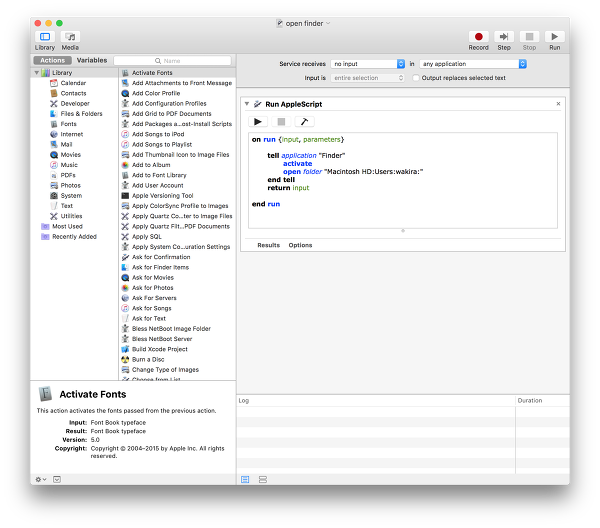Click the Step toolbar icon
Screen dimensions: 600x528
tap(504, 37)
